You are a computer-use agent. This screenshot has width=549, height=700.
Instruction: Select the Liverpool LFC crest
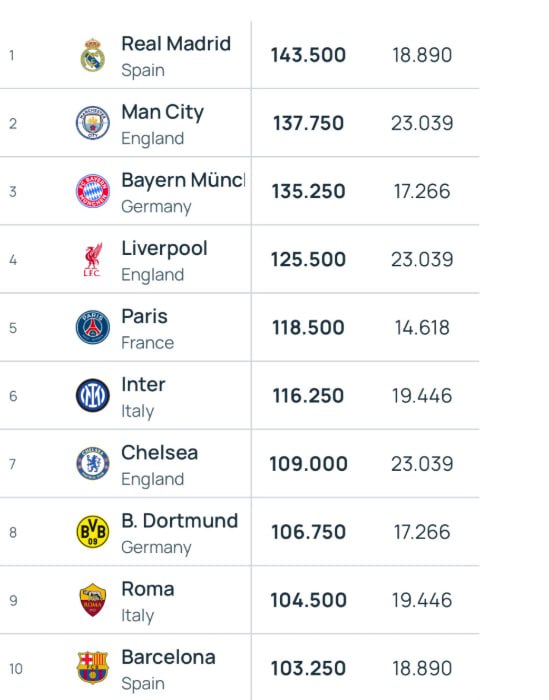[x=93, y=259]
